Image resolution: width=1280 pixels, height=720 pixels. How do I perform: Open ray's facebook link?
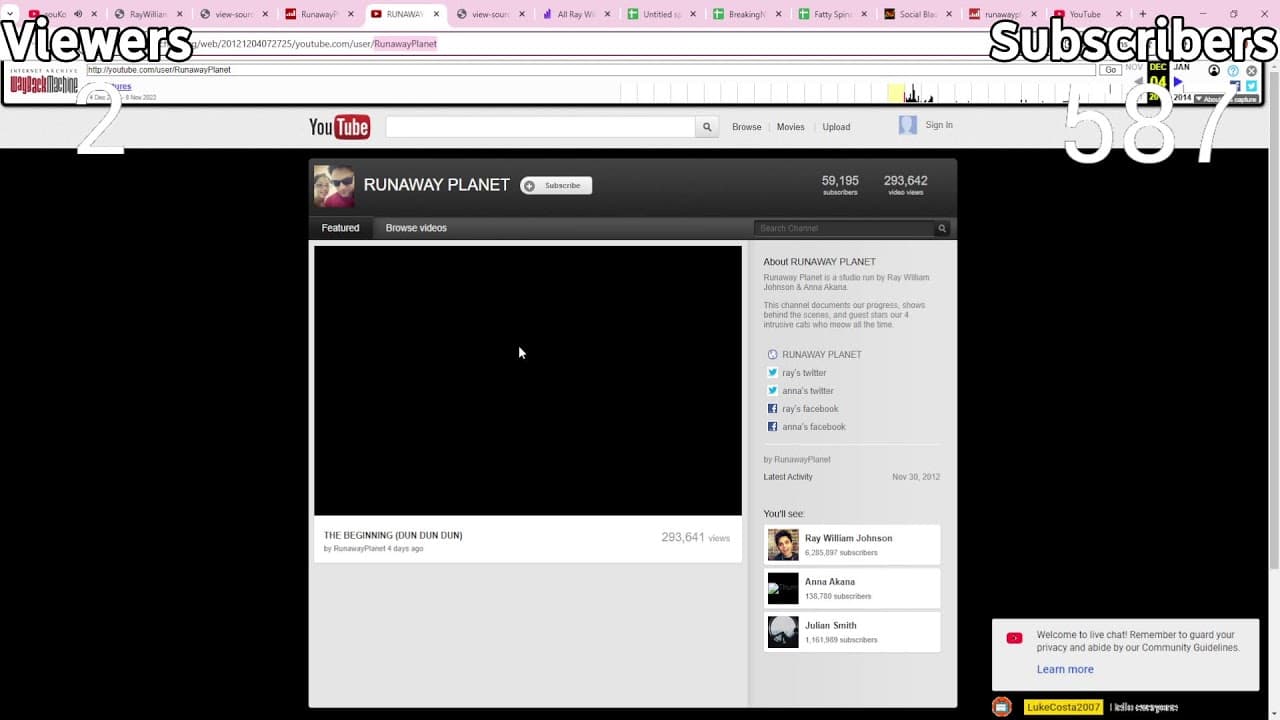click(x=810, y=409)
